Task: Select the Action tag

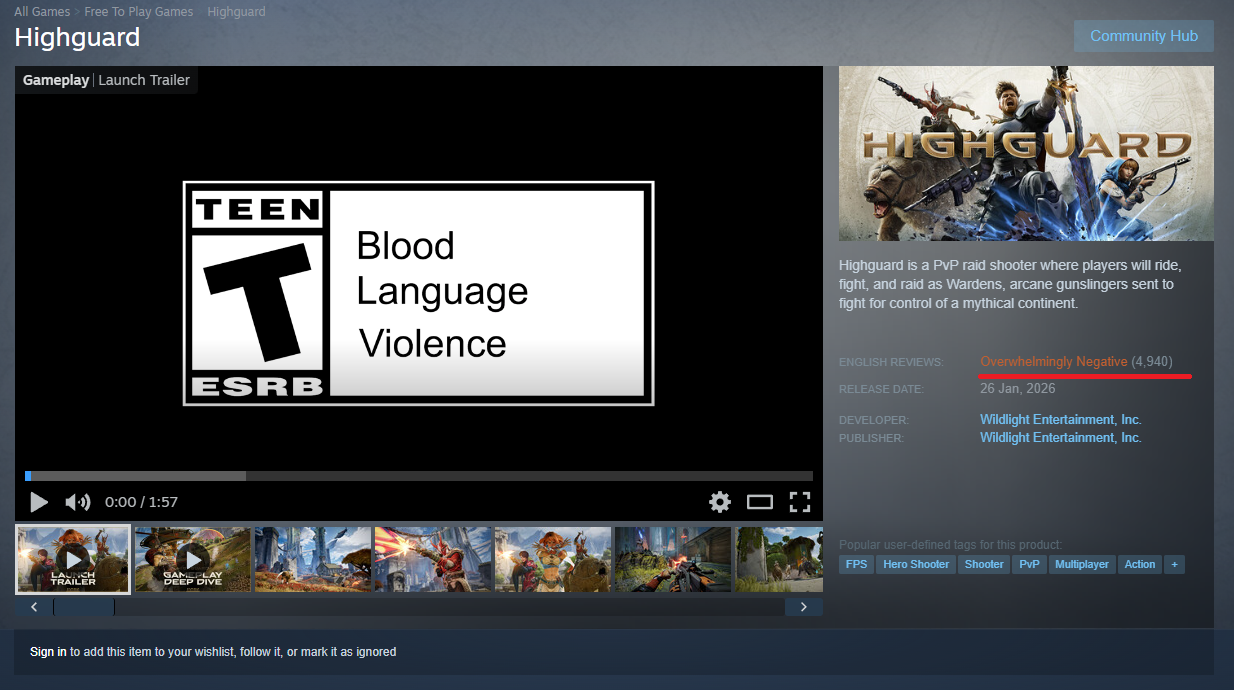Action: [x=1140, y=564]
